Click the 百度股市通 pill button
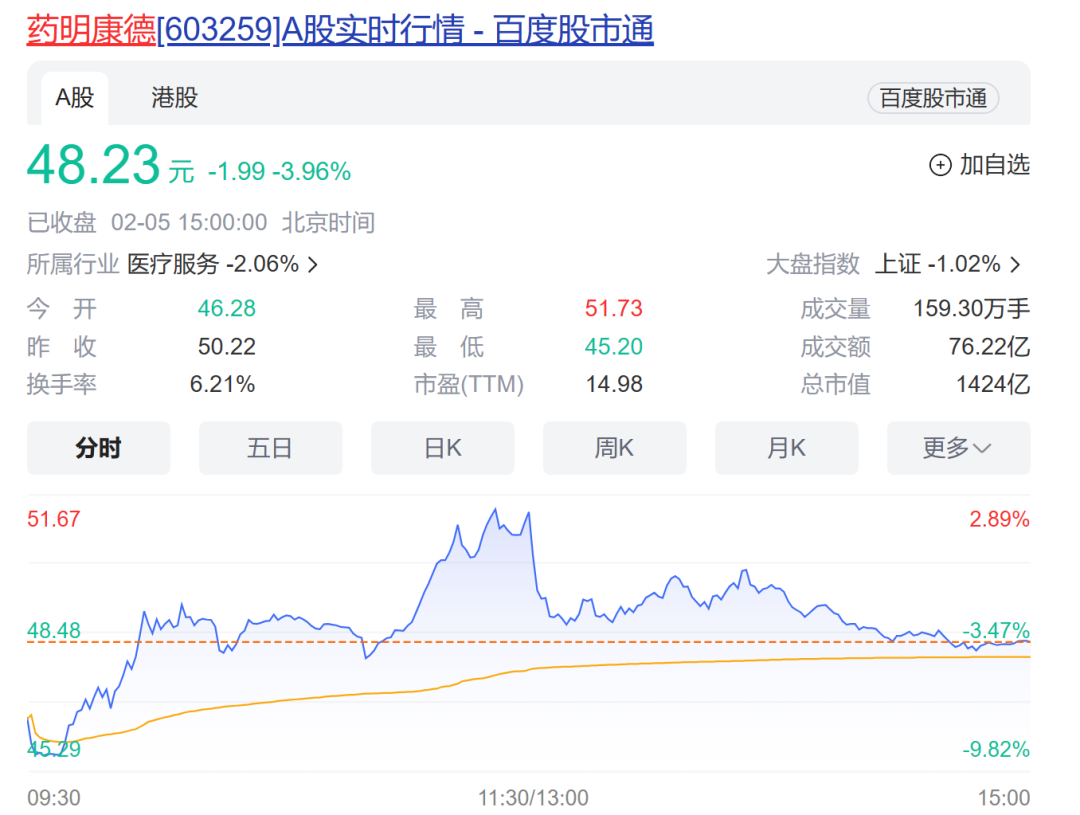Screen dimensions: 1080x815 tap(933, 98)
